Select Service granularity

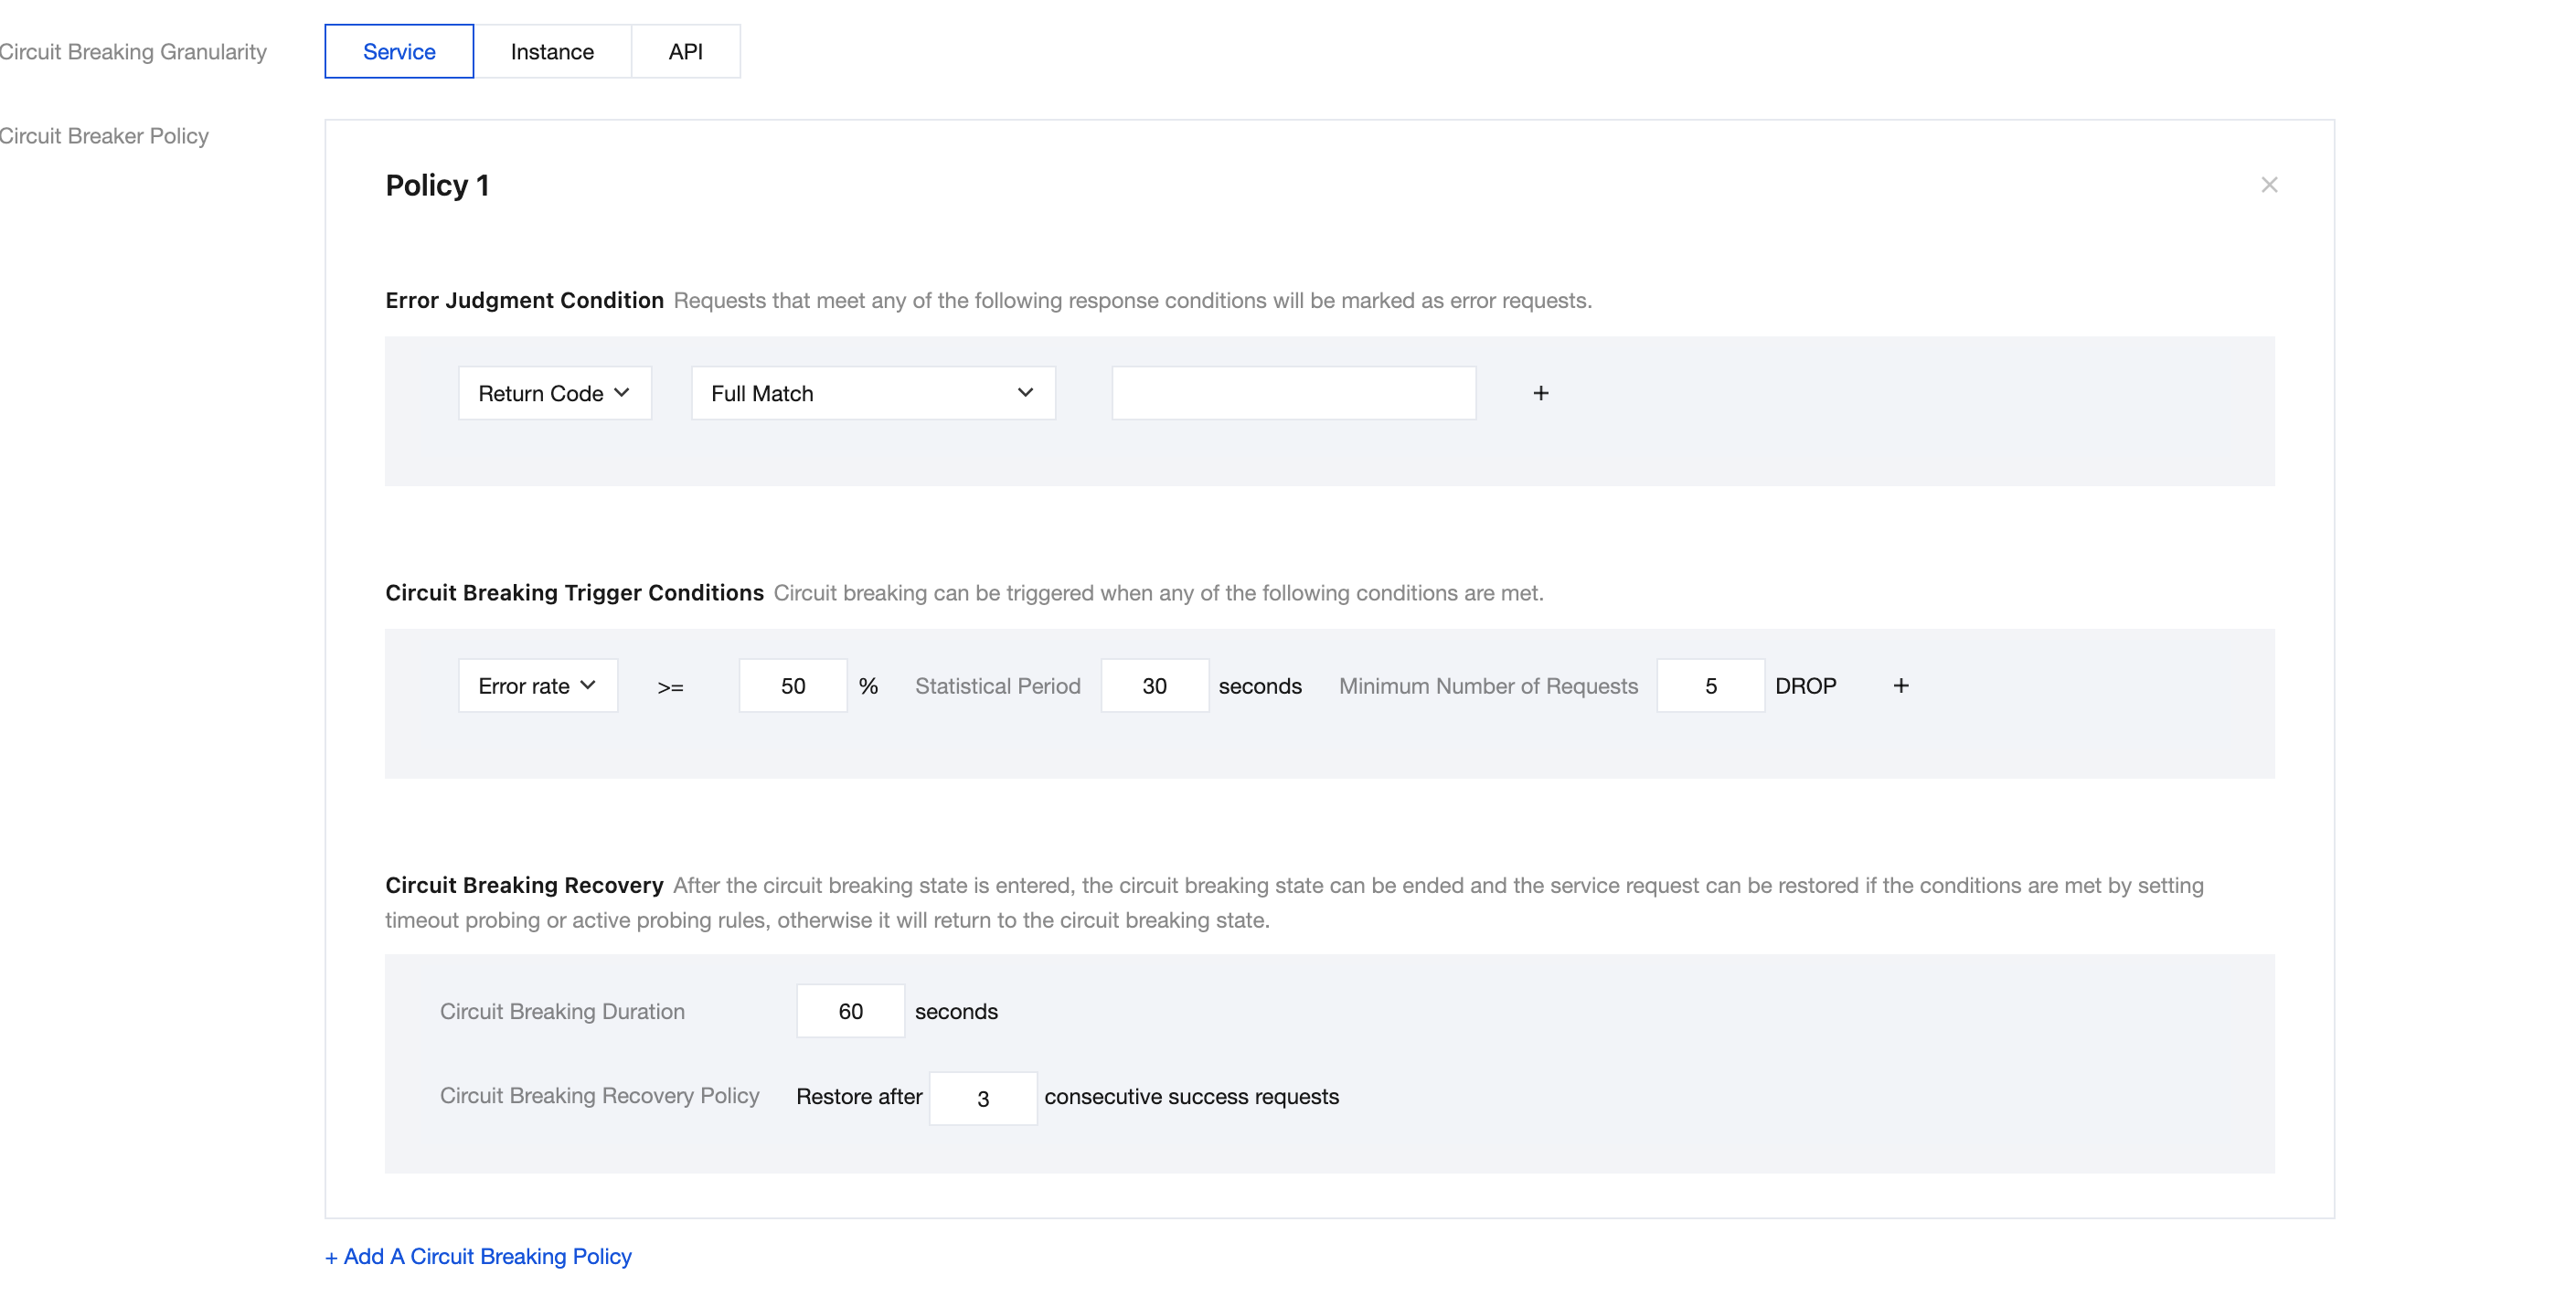[399, 51]
